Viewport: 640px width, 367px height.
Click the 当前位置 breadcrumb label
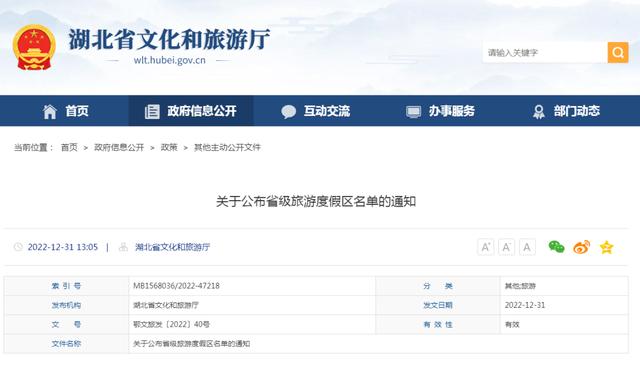(33, 147)
